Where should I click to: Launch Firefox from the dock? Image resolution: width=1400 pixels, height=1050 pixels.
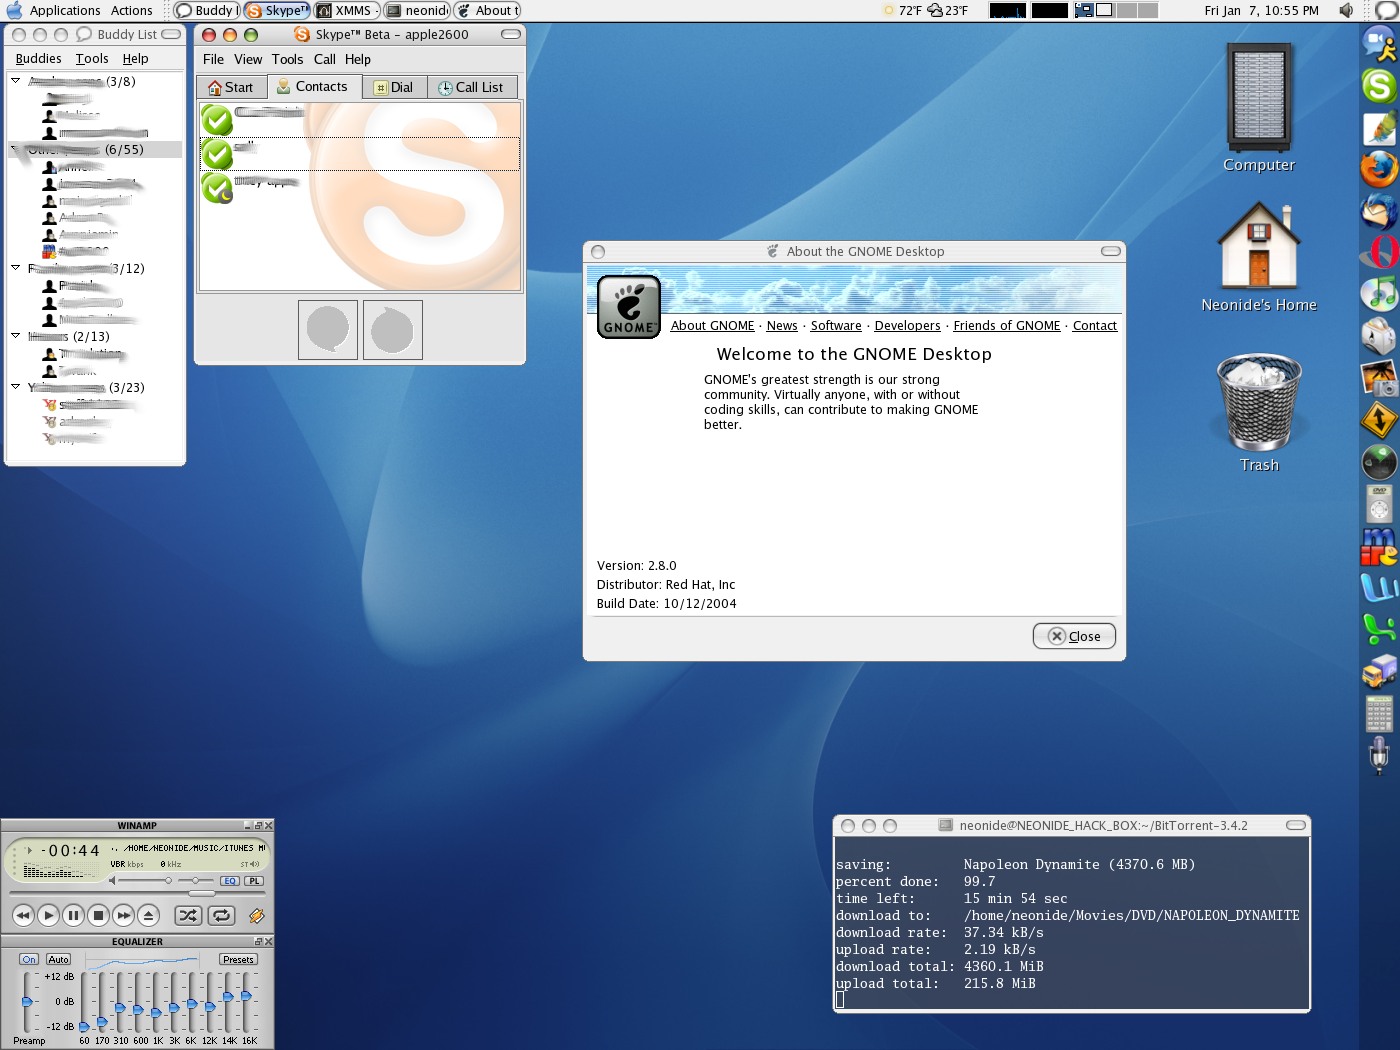tap(1379, 169)
